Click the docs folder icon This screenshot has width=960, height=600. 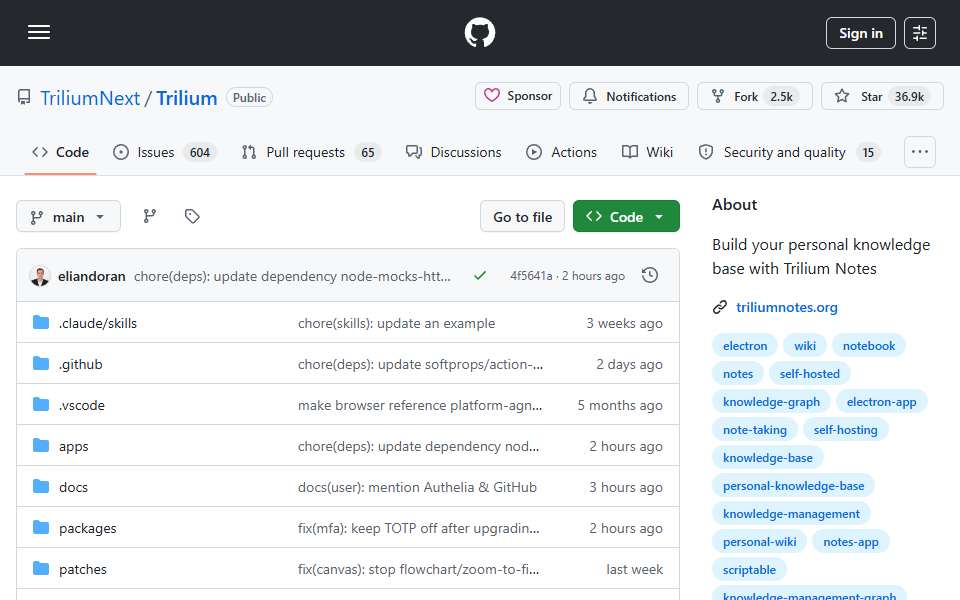click(x=40, y=487)
